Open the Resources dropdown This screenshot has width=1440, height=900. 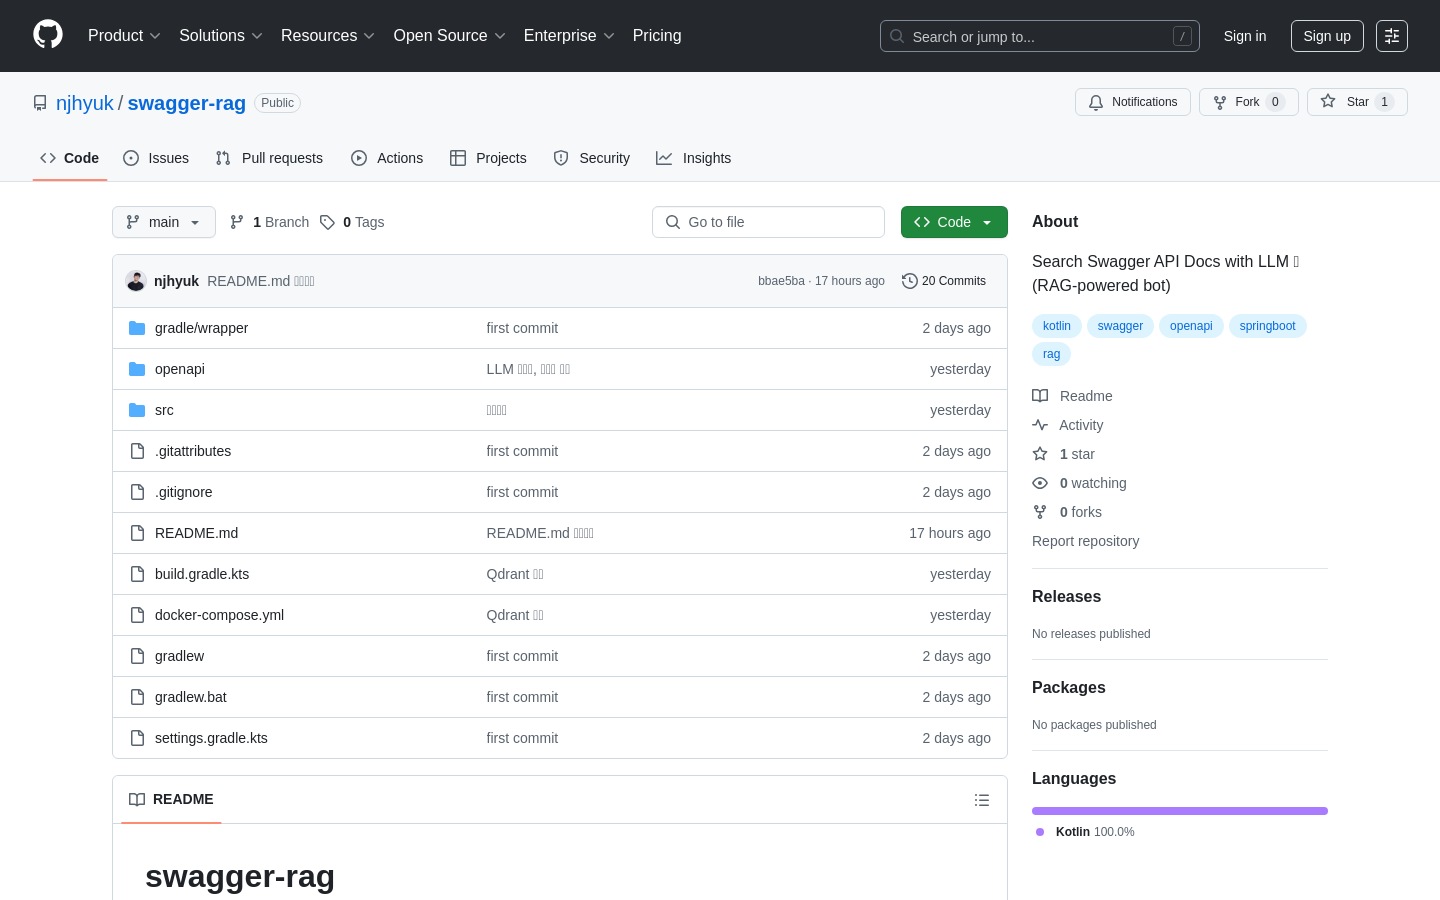tap(328, 36)
